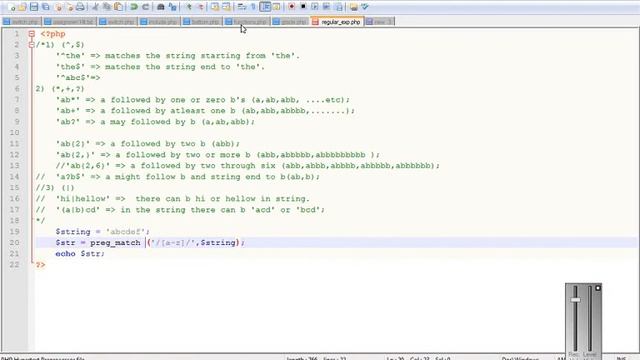Click the spell-check checkmark toolbar icon
This screenshot has width=640, height=360.
pyautogui.click(x=365, y=7)
